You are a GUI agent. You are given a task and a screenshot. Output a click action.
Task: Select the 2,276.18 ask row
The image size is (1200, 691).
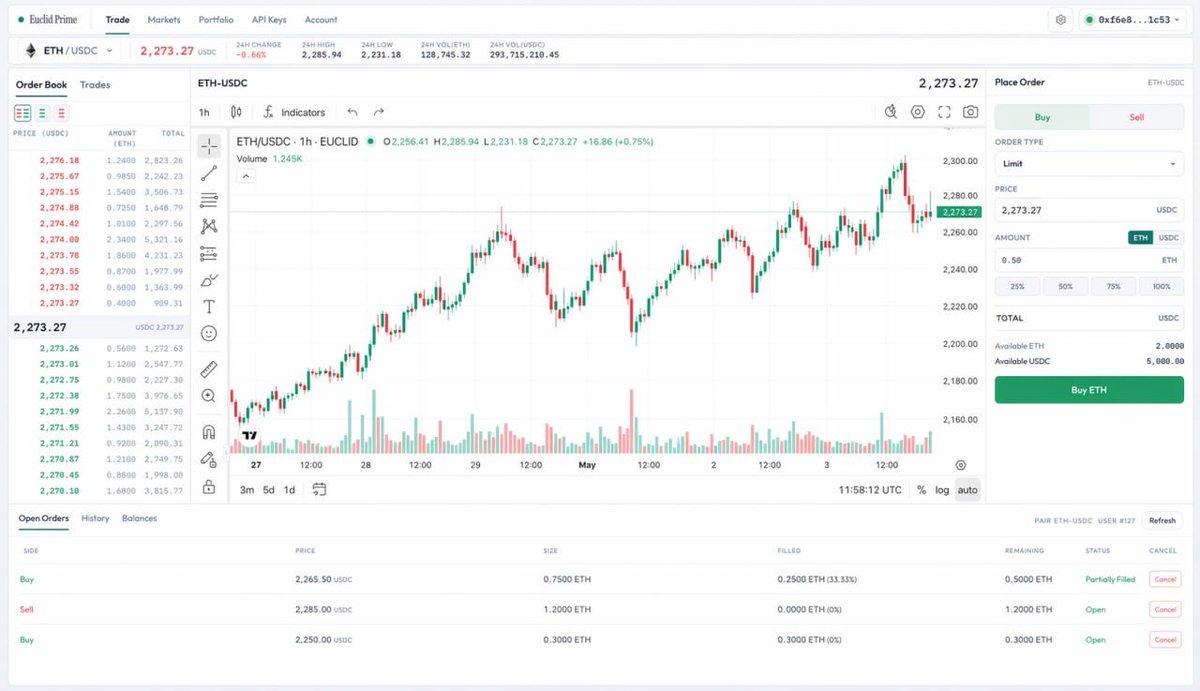(98, 160)
